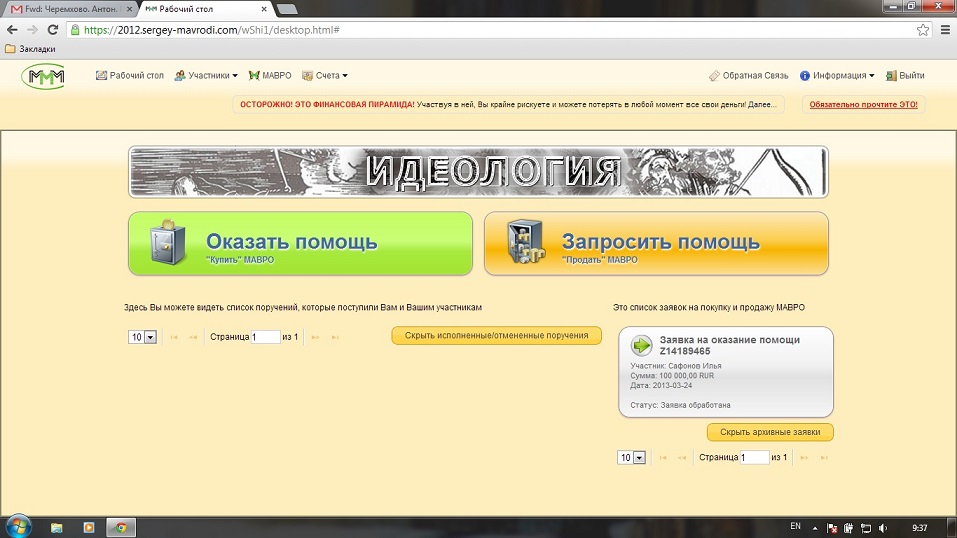
Task: Open Windows Explorer from taskbar
Action: pos(57,528)
